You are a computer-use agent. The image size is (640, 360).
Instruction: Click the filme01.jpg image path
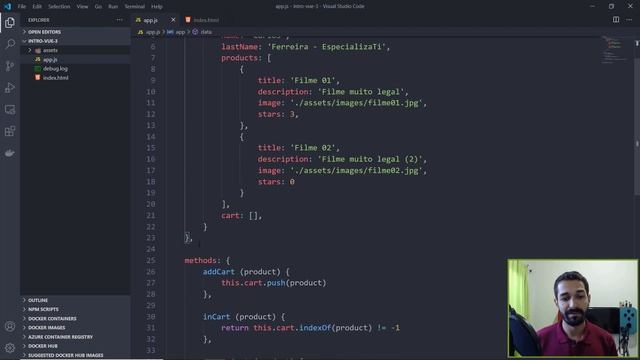click(356, 103)
